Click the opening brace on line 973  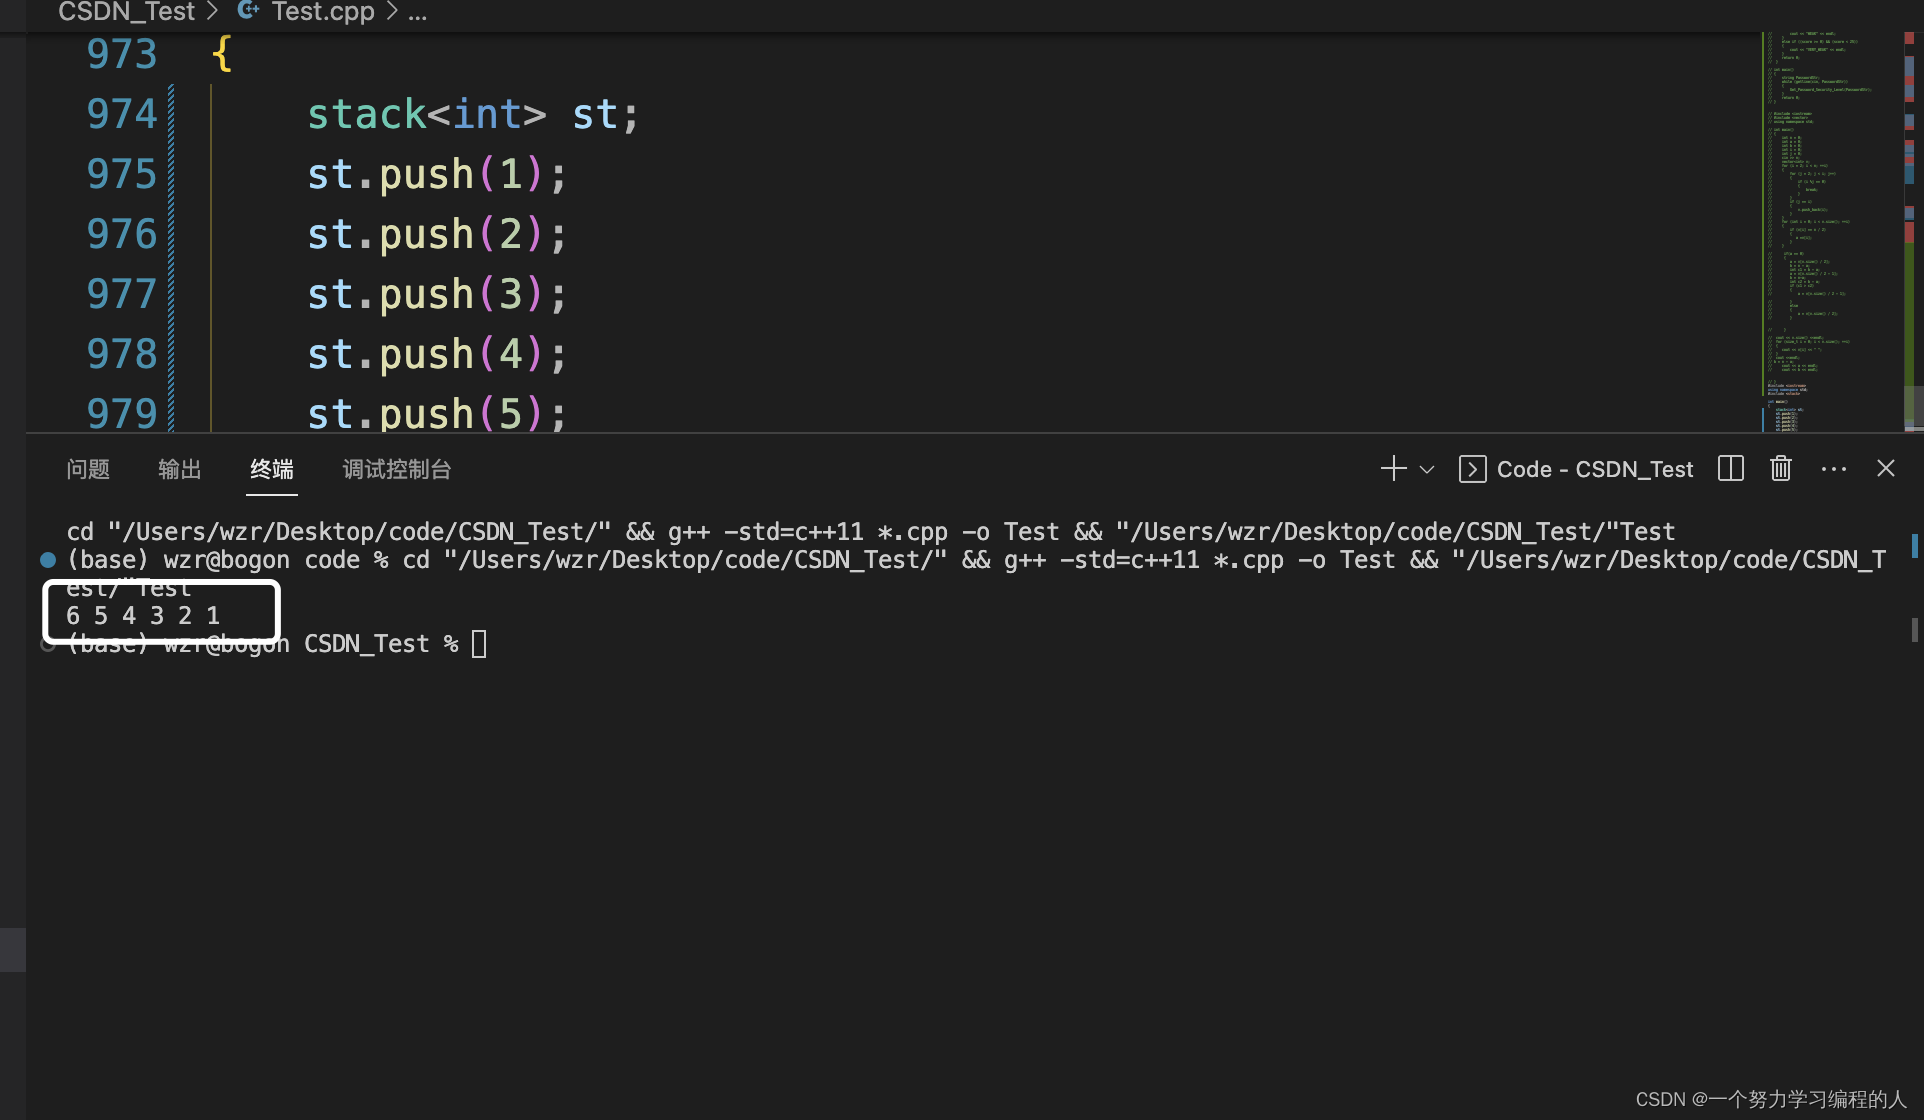[x=222, y=54]
